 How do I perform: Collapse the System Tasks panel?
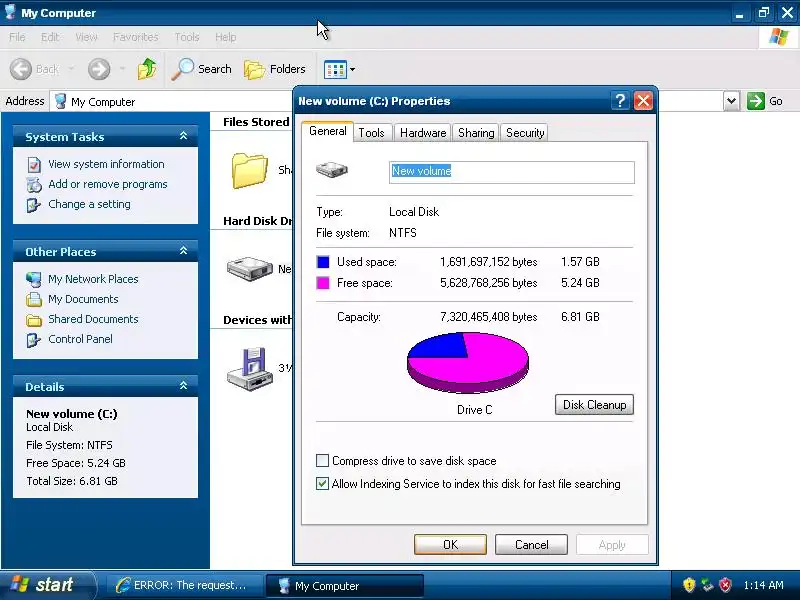tap(183, 136)
